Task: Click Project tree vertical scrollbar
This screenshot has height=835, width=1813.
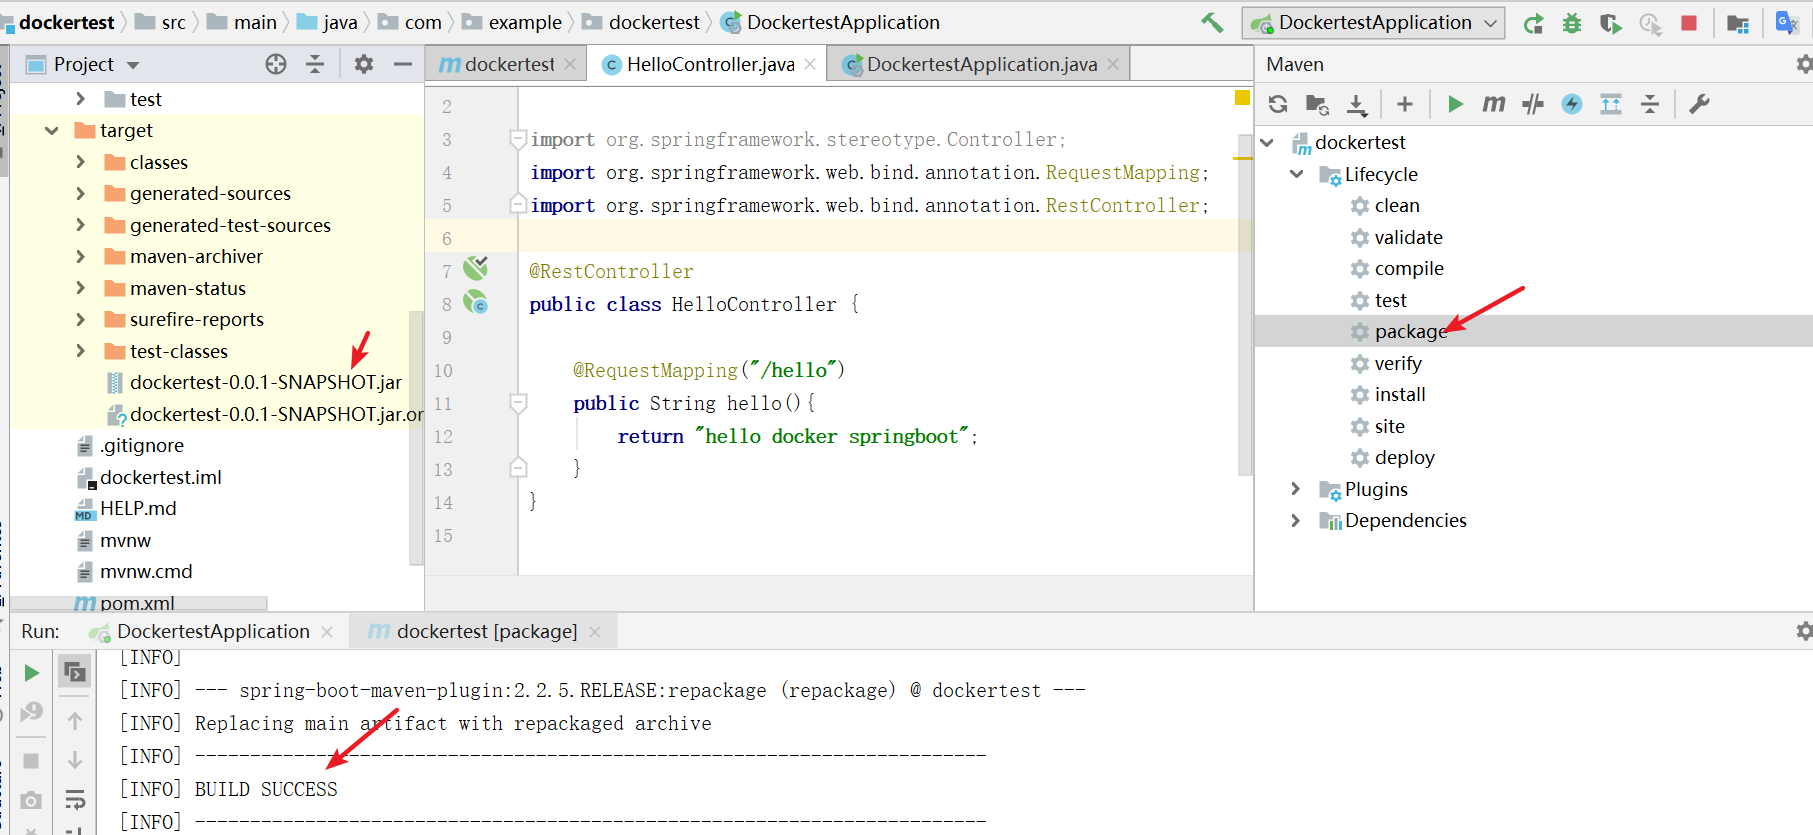Action: coord(416,437)
